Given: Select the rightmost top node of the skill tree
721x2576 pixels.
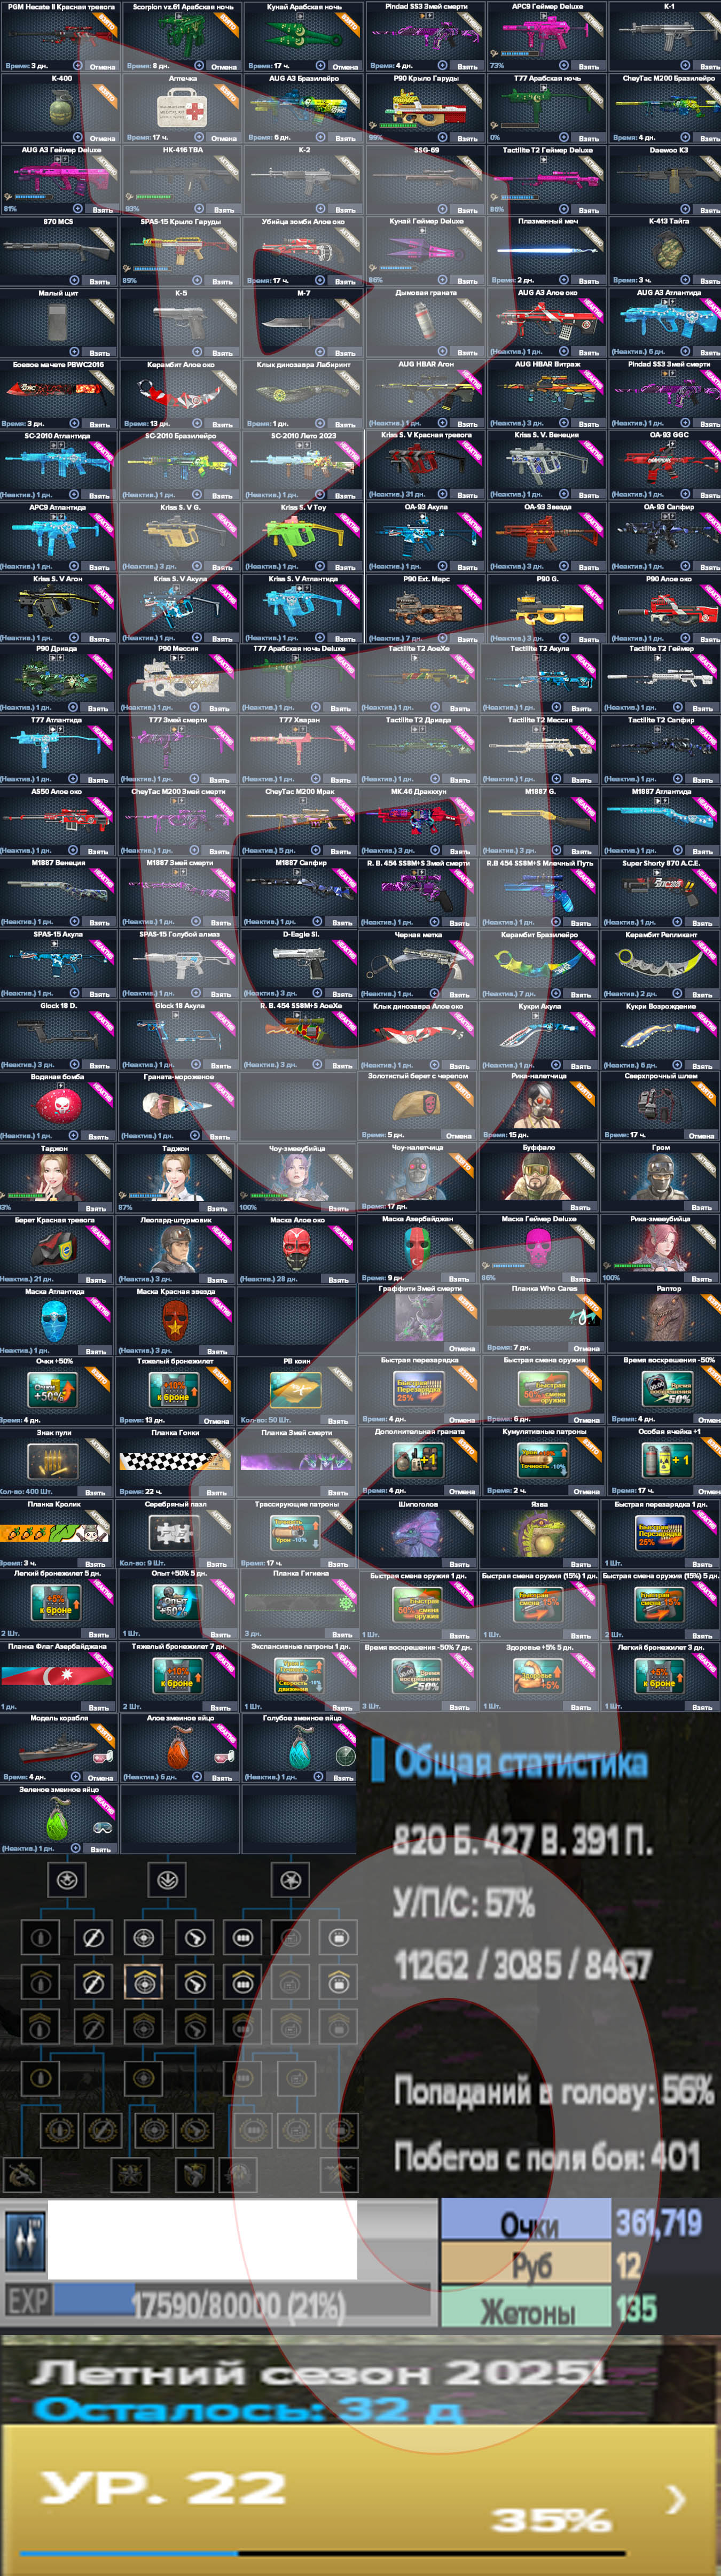Looking at the screenshot, I should pyautogui.click(x=291, y=1879).
